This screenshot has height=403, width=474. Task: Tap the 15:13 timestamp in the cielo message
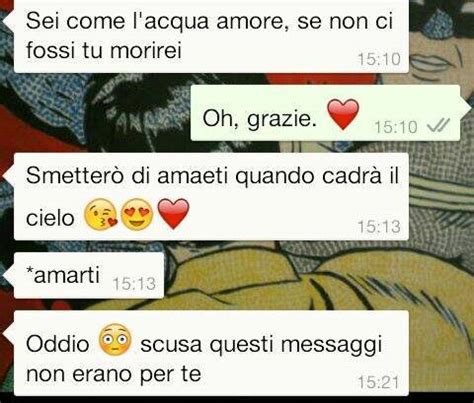(379, 227)
